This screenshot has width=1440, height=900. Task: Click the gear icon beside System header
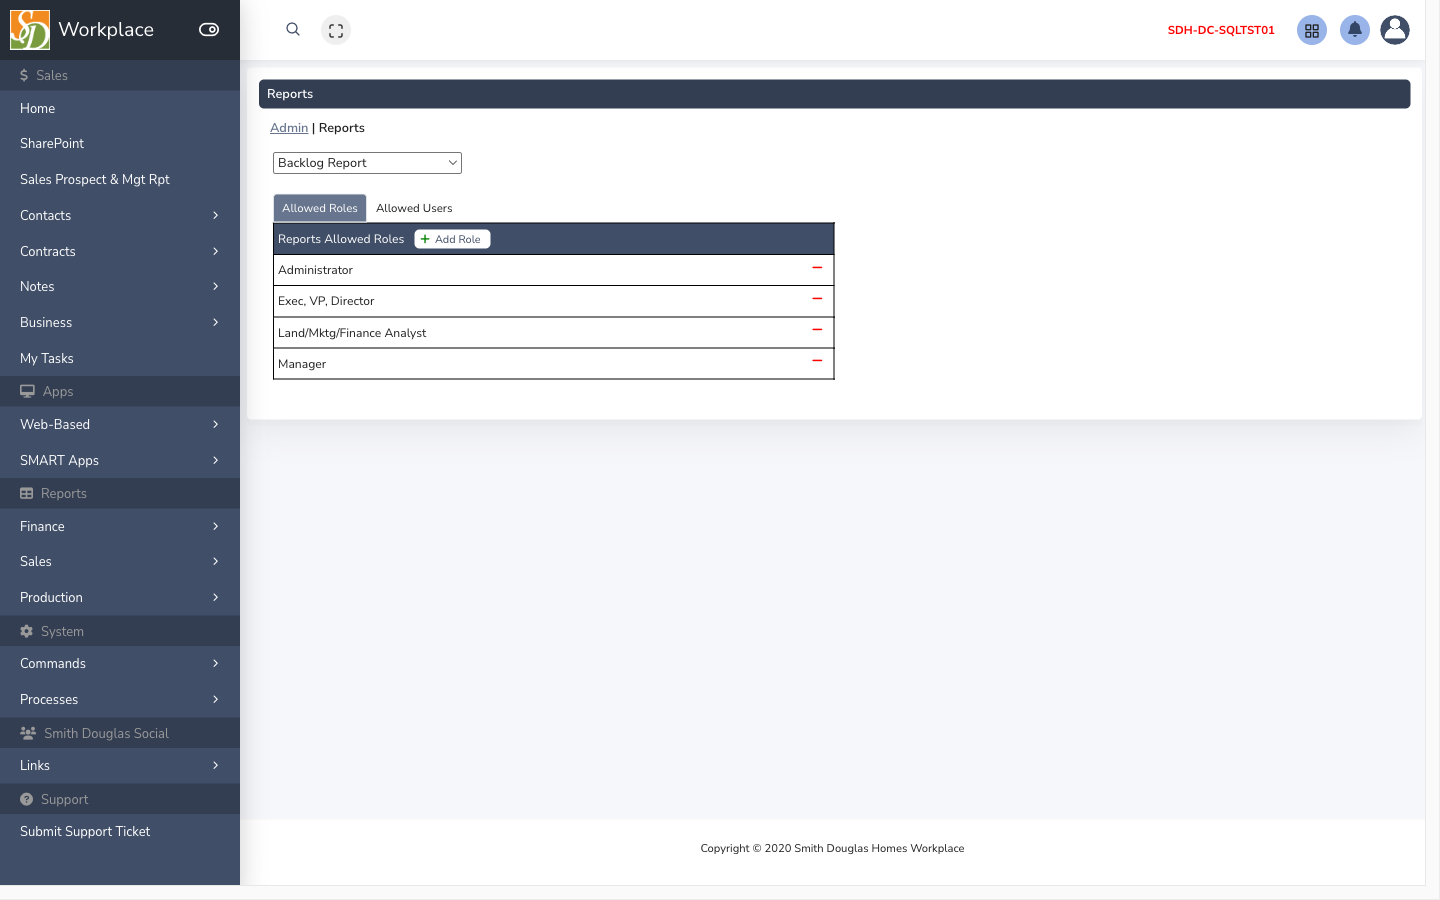[x=27, y=632]
